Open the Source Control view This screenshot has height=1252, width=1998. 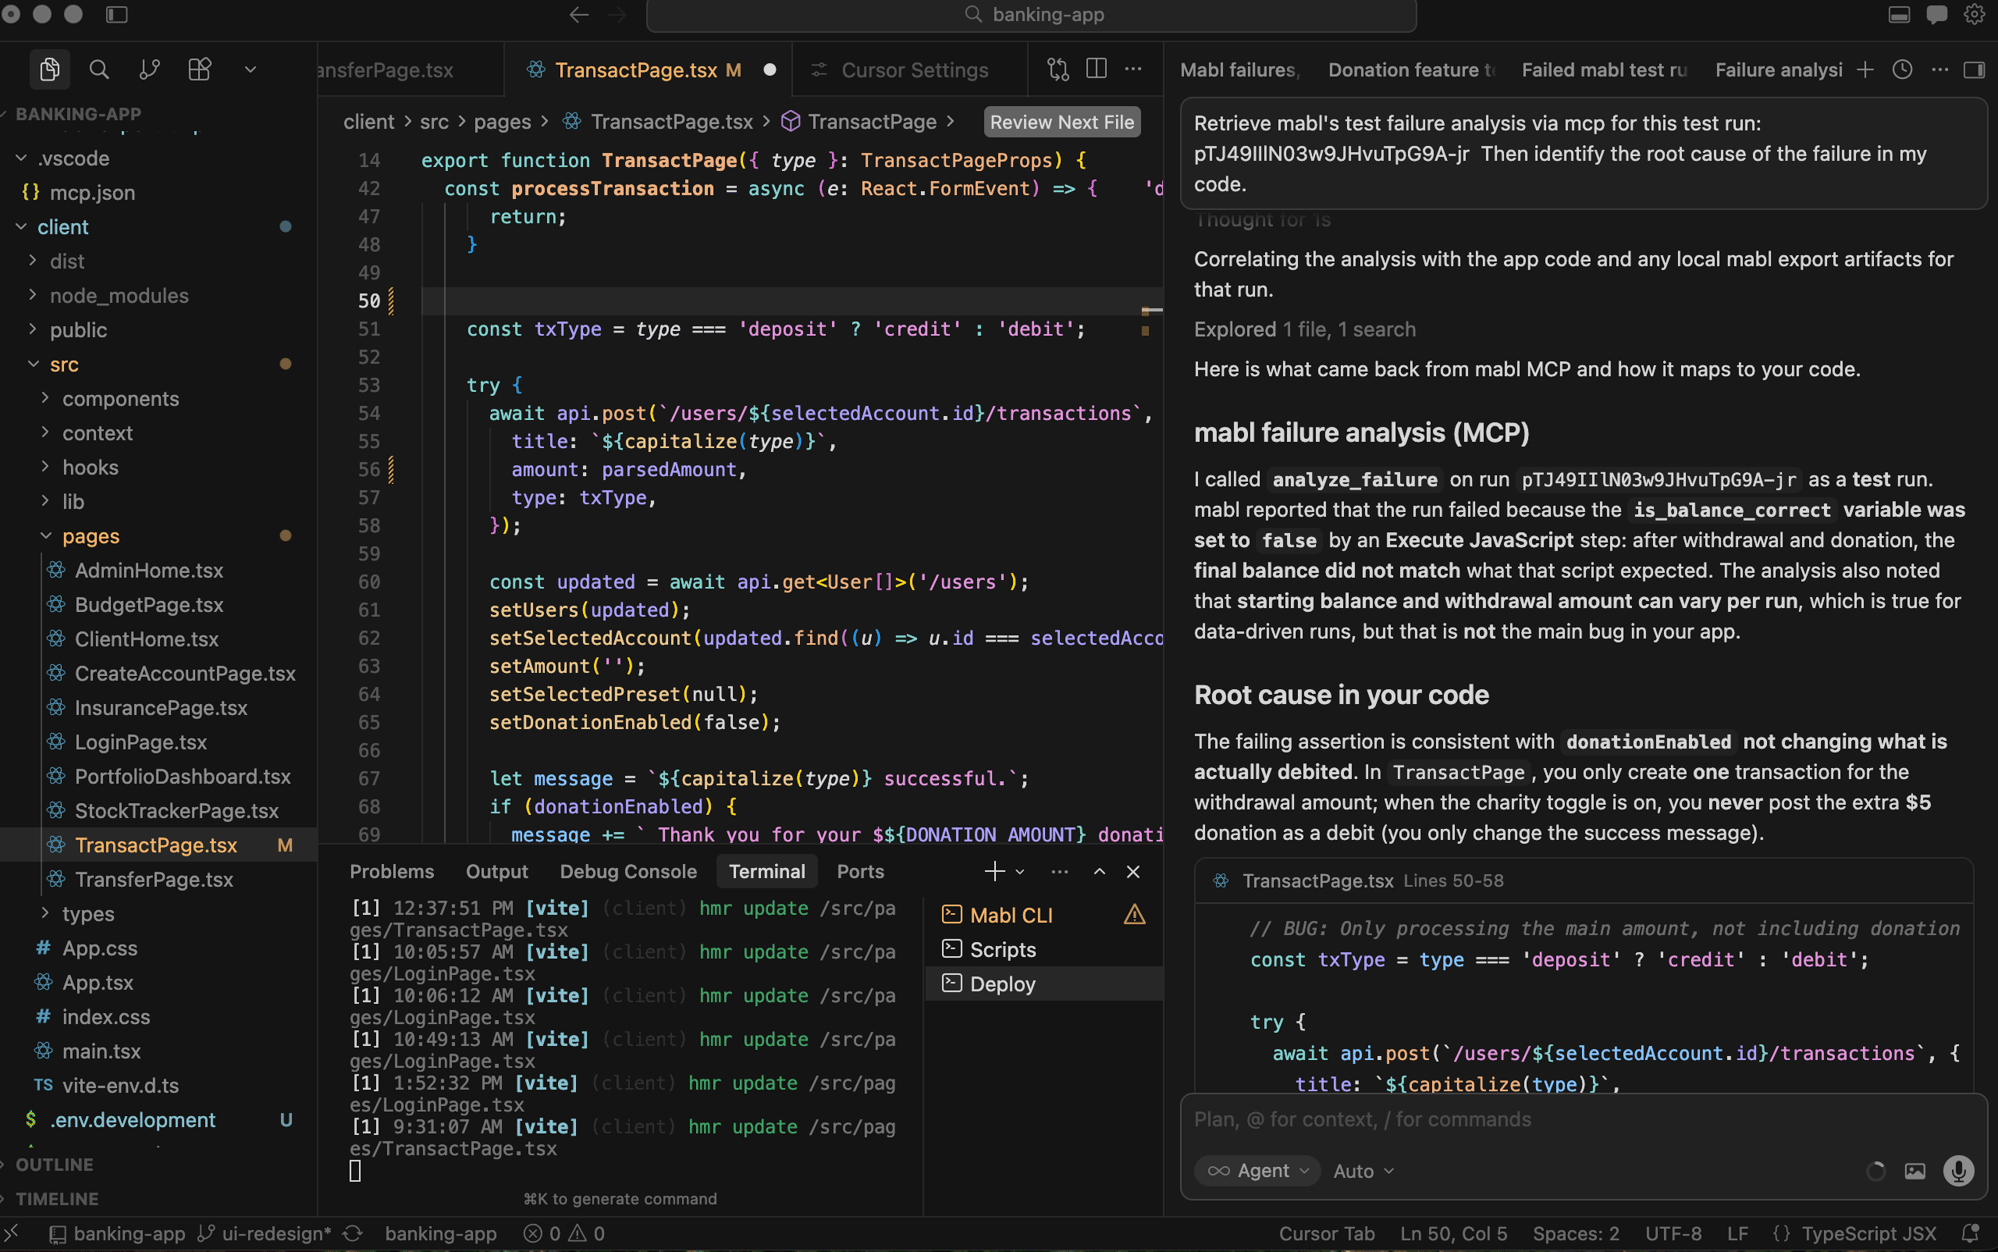(x=149, y=69)
